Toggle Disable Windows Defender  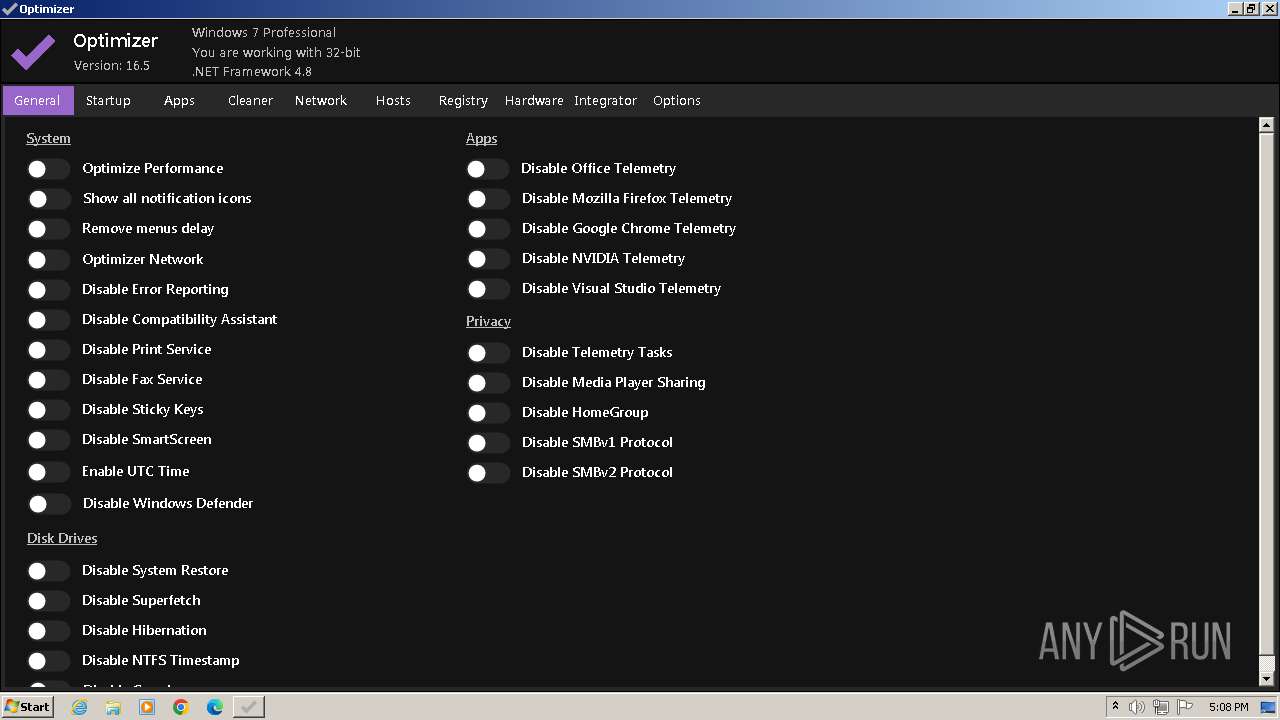pos(48,504)
